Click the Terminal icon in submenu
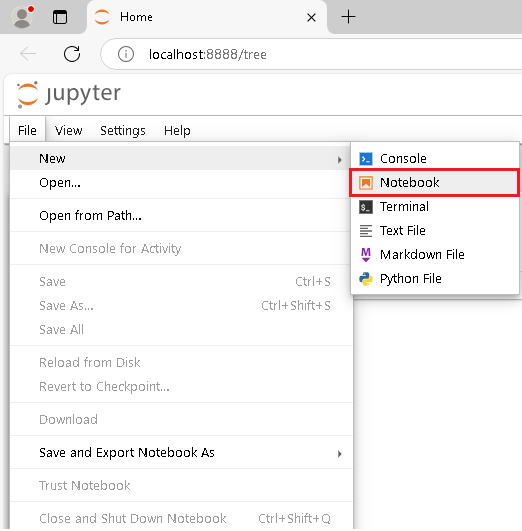Screen dimensions: 522x531 coord(366,207)
